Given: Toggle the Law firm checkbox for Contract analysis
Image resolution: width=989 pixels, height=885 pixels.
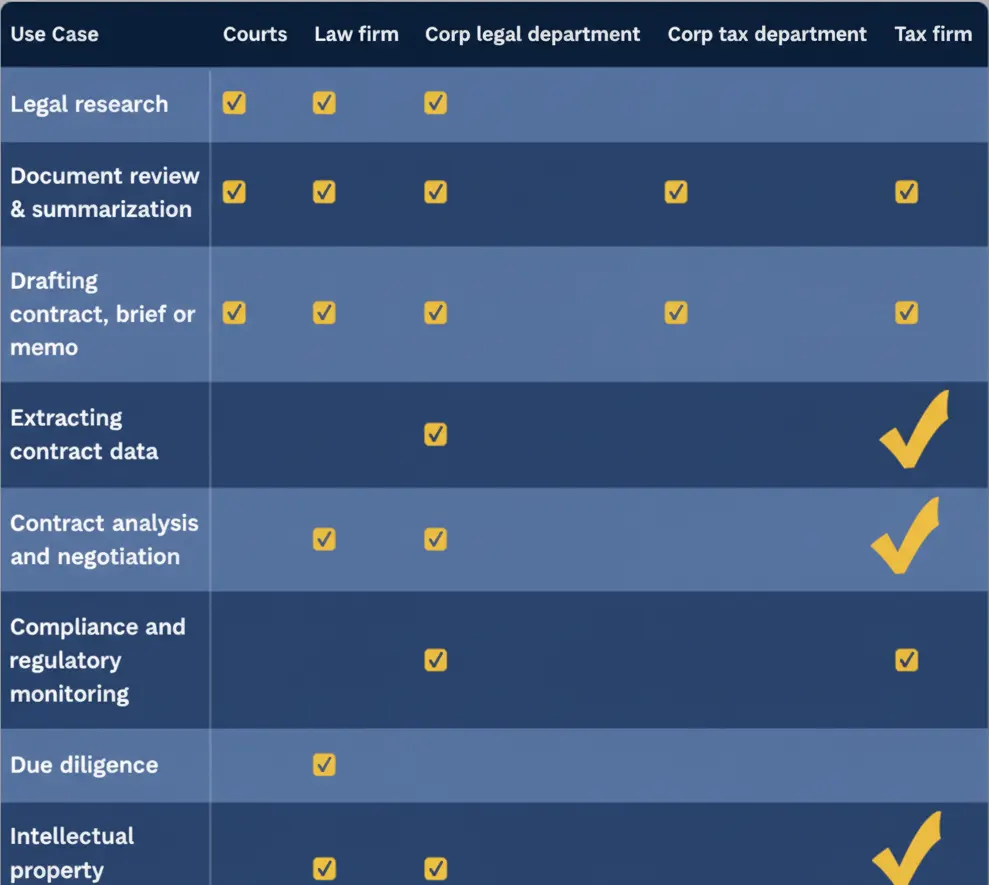Looking at the screenshot, I should [324, 539].
